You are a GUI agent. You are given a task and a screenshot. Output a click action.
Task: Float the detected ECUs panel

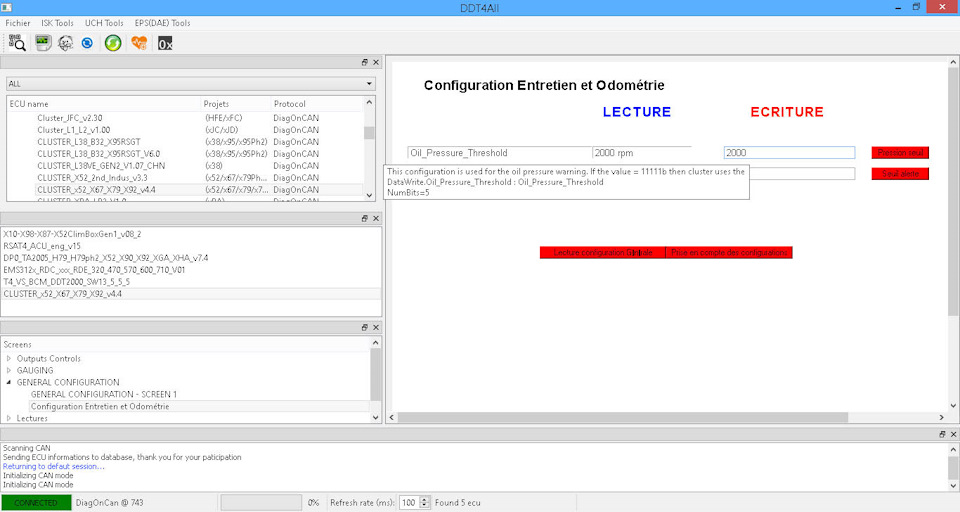[x=365, y=219]
